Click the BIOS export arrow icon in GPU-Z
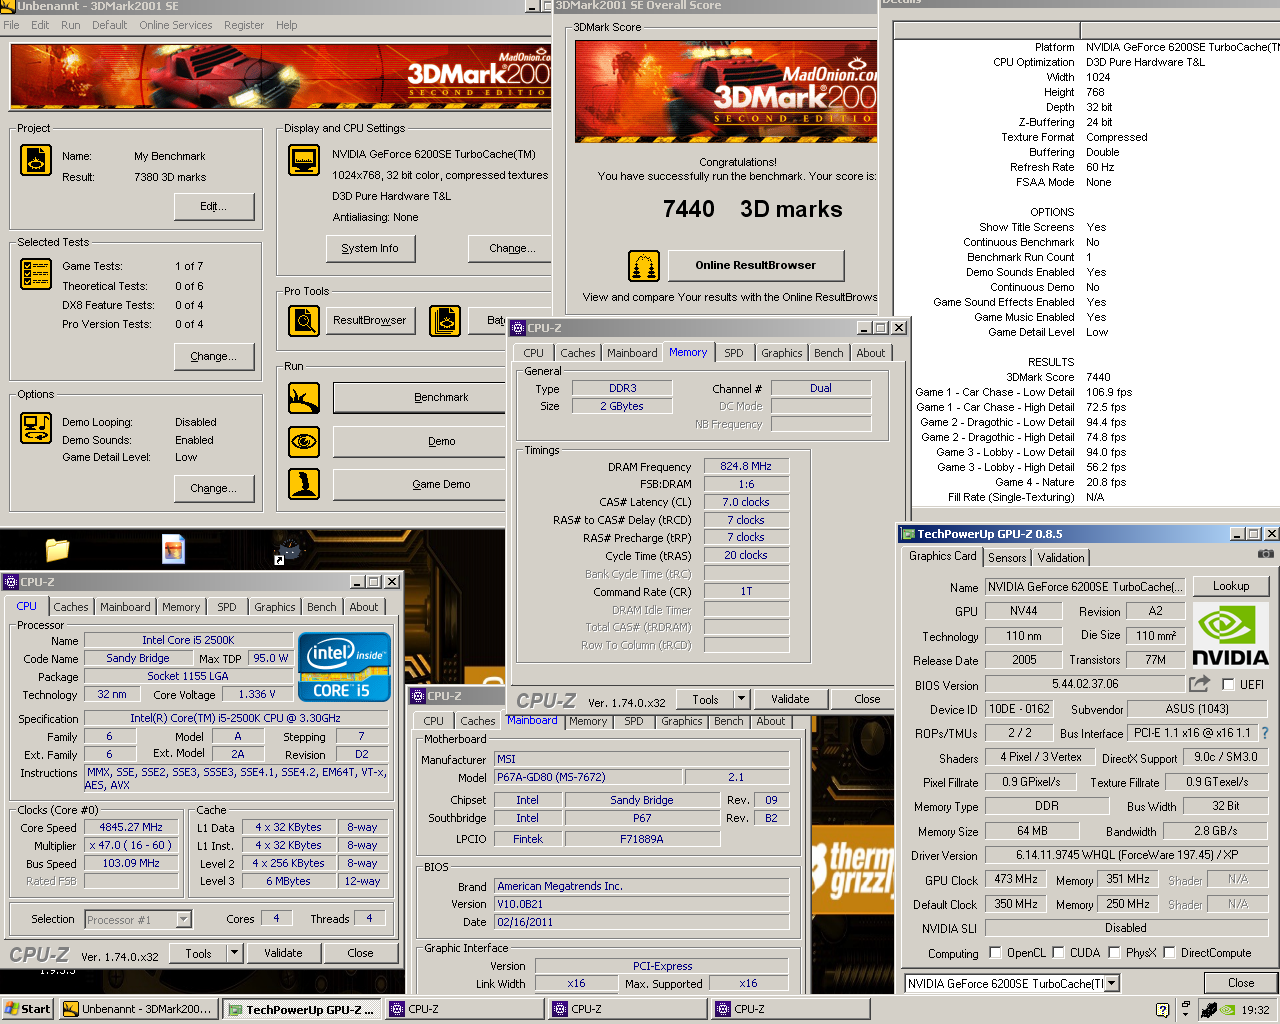 point(1199,684)
